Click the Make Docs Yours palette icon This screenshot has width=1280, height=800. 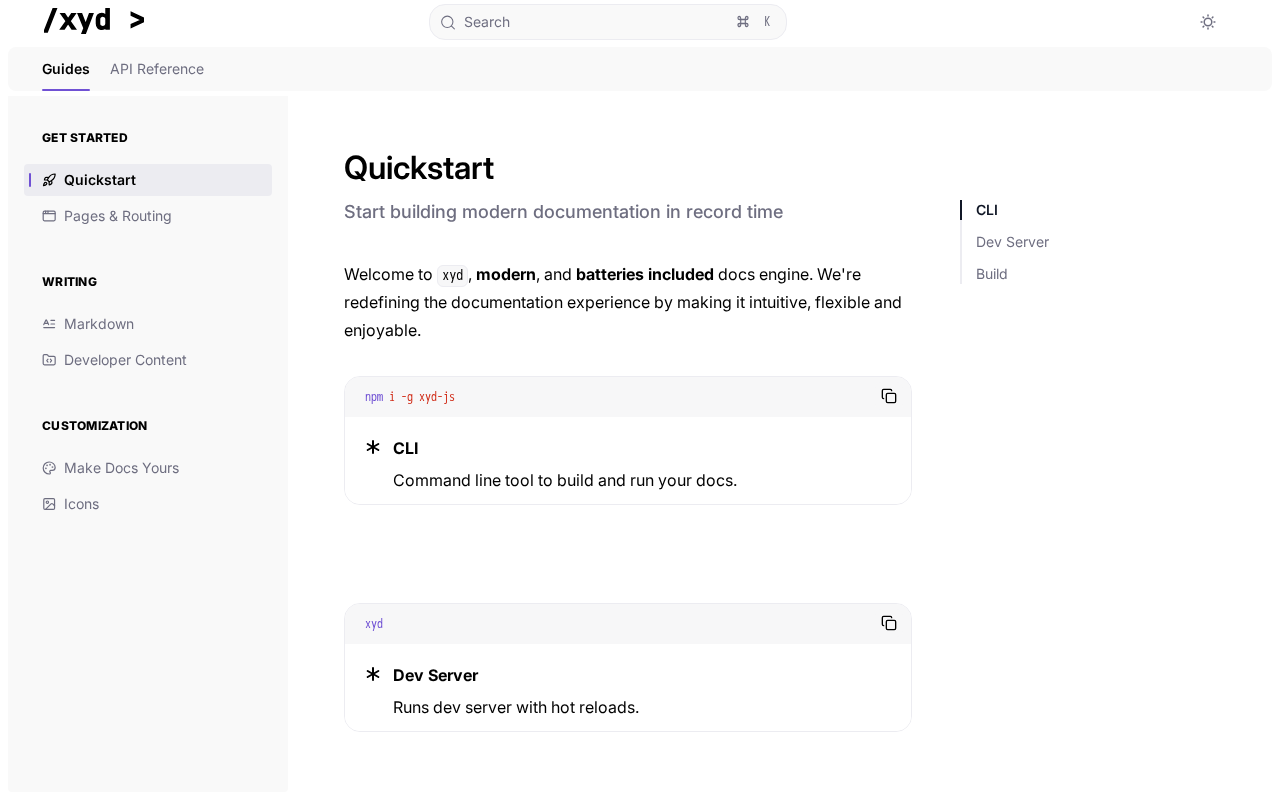click(49, 468)
